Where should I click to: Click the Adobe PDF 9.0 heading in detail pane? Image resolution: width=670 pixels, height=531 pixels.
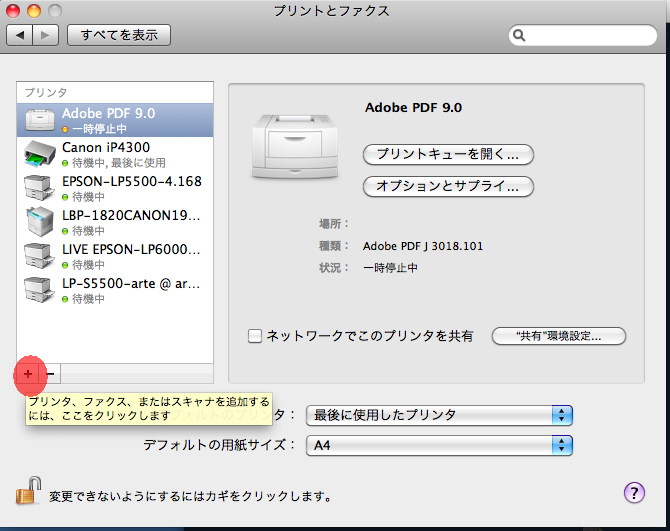click(413, 108)
